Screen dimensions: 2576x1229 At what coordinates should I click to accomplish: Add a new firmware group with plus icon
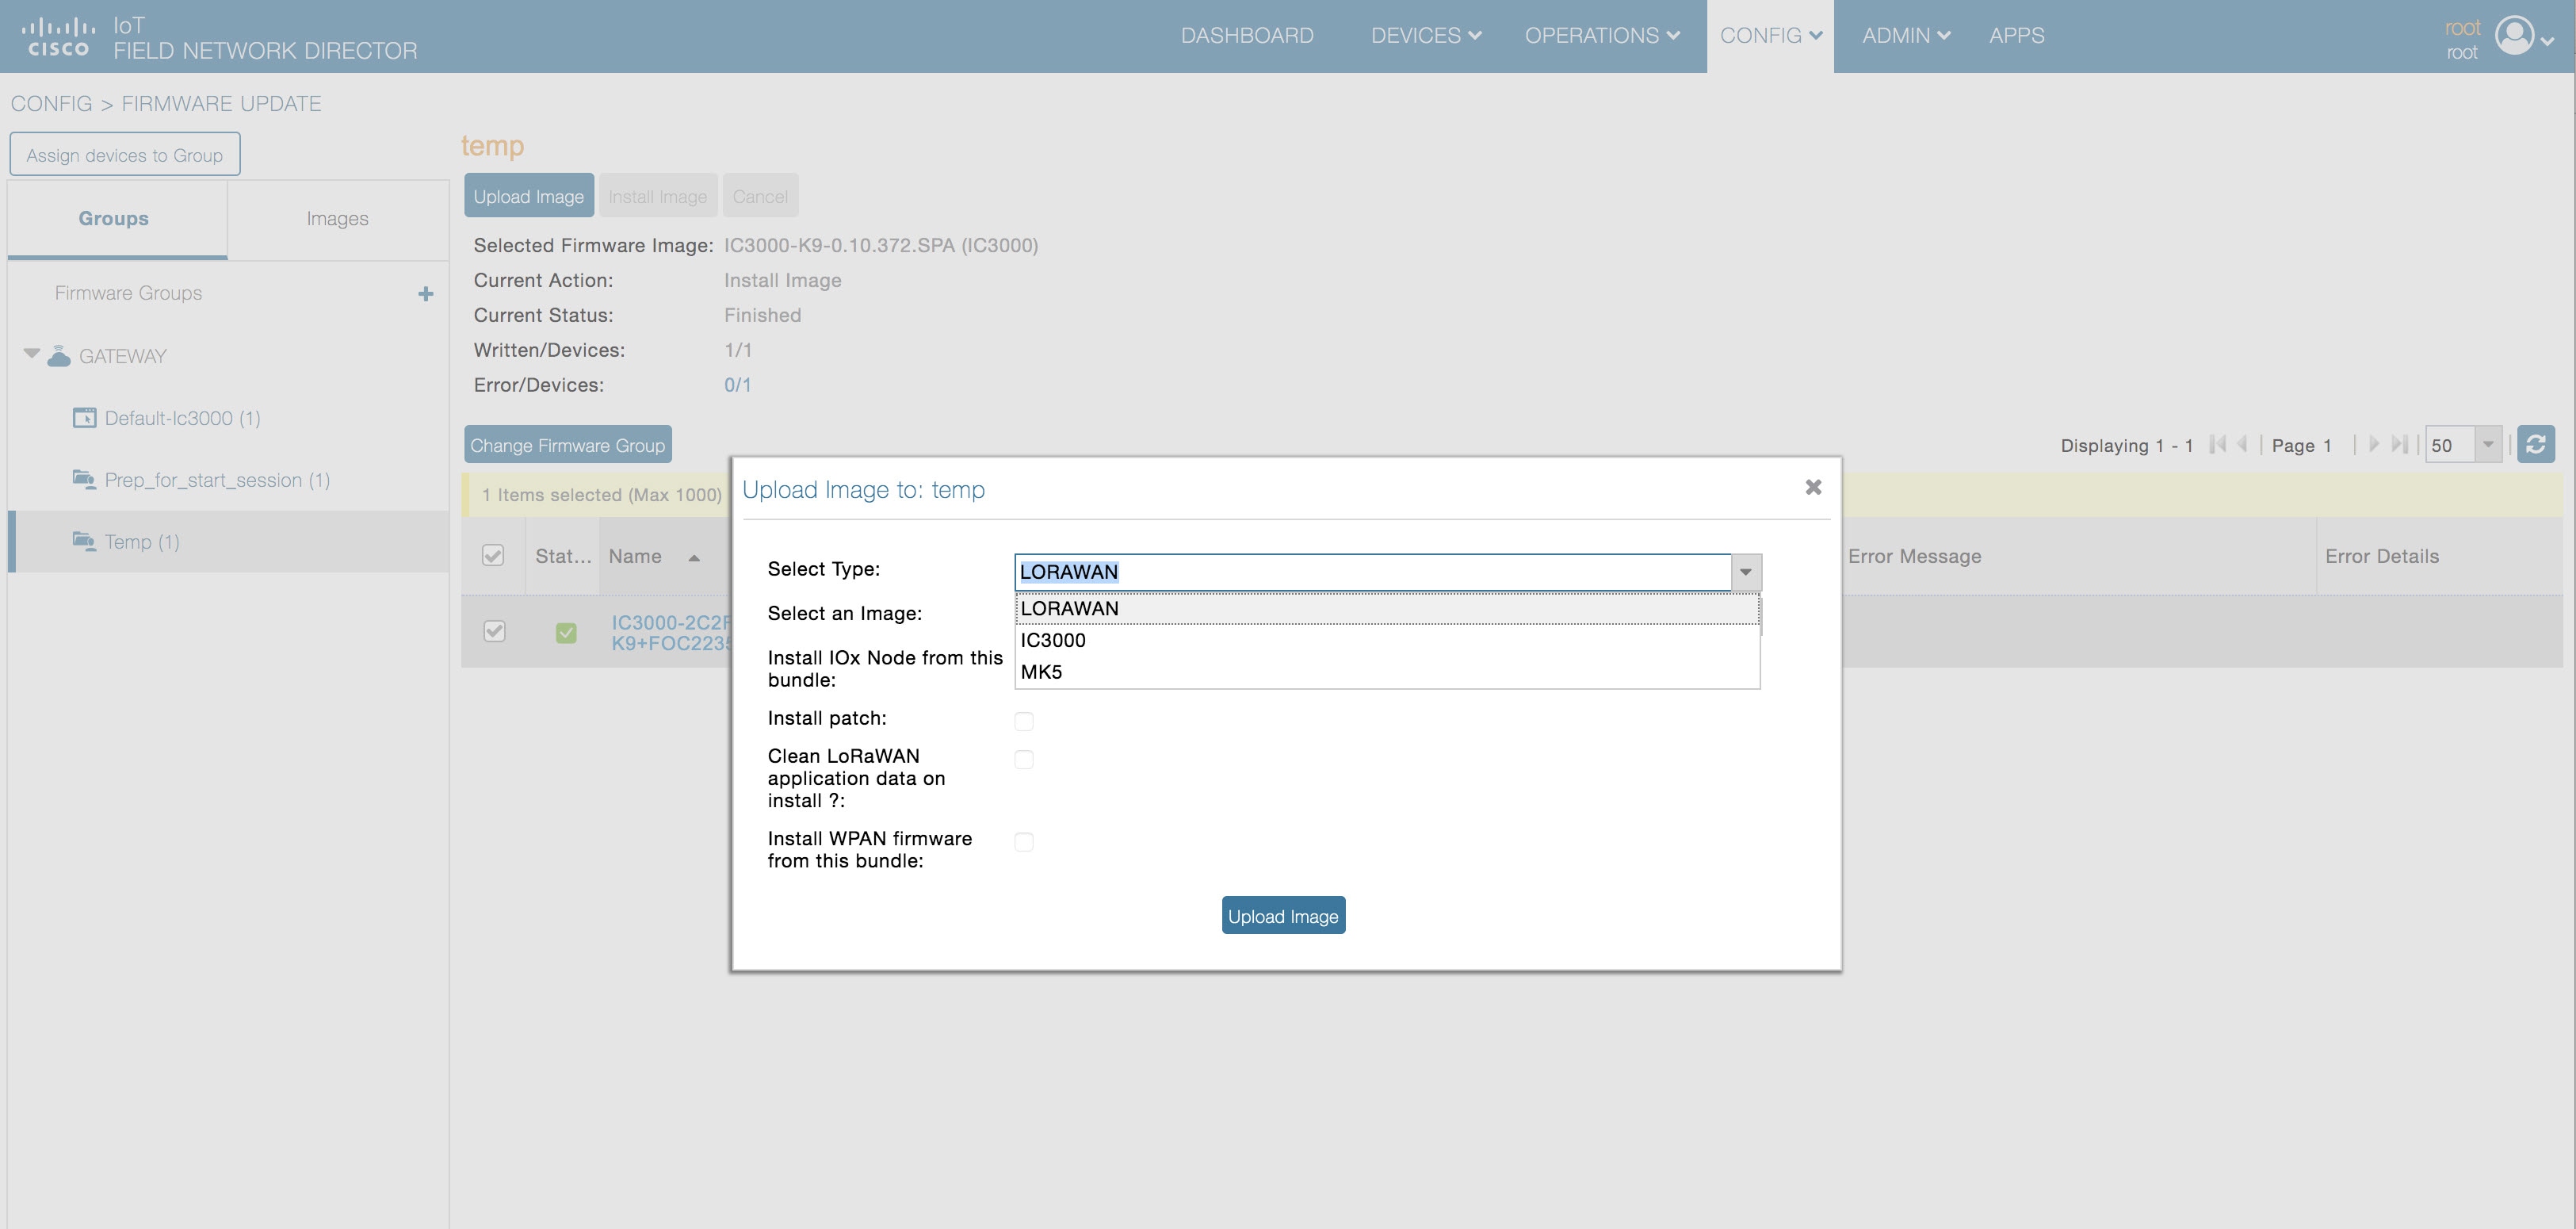[x=426, y=293]
